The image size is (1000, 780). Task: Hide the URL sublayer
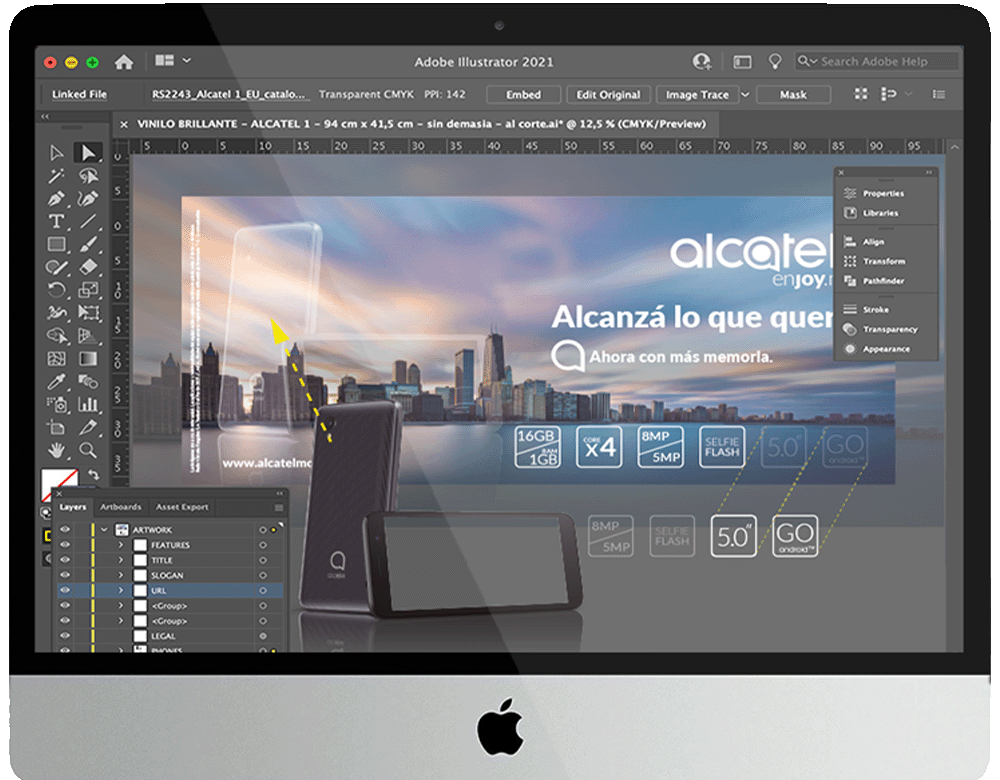tap(65, 591)
